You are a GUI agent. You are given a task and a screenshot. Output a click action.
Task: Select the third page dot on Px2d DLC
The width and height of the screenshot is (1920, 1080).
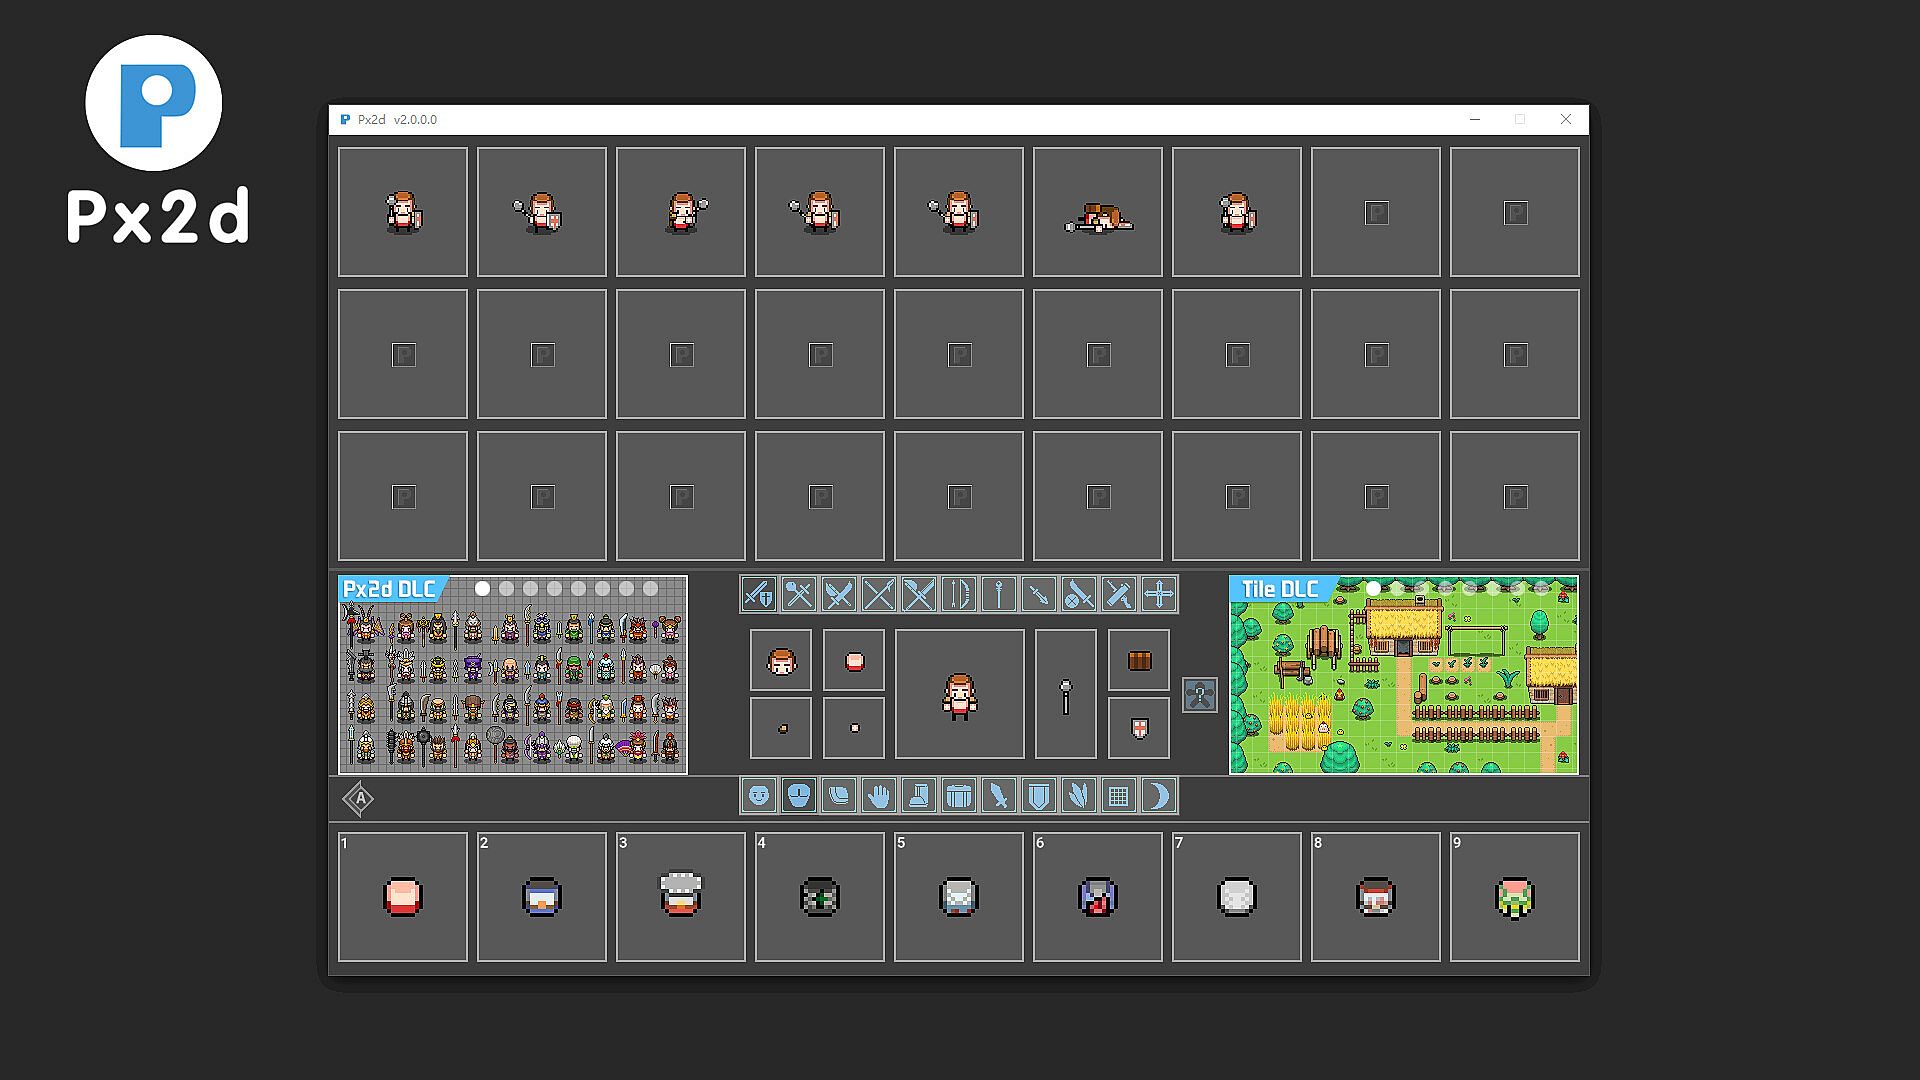pyautogui.click(x=531, y=589)
